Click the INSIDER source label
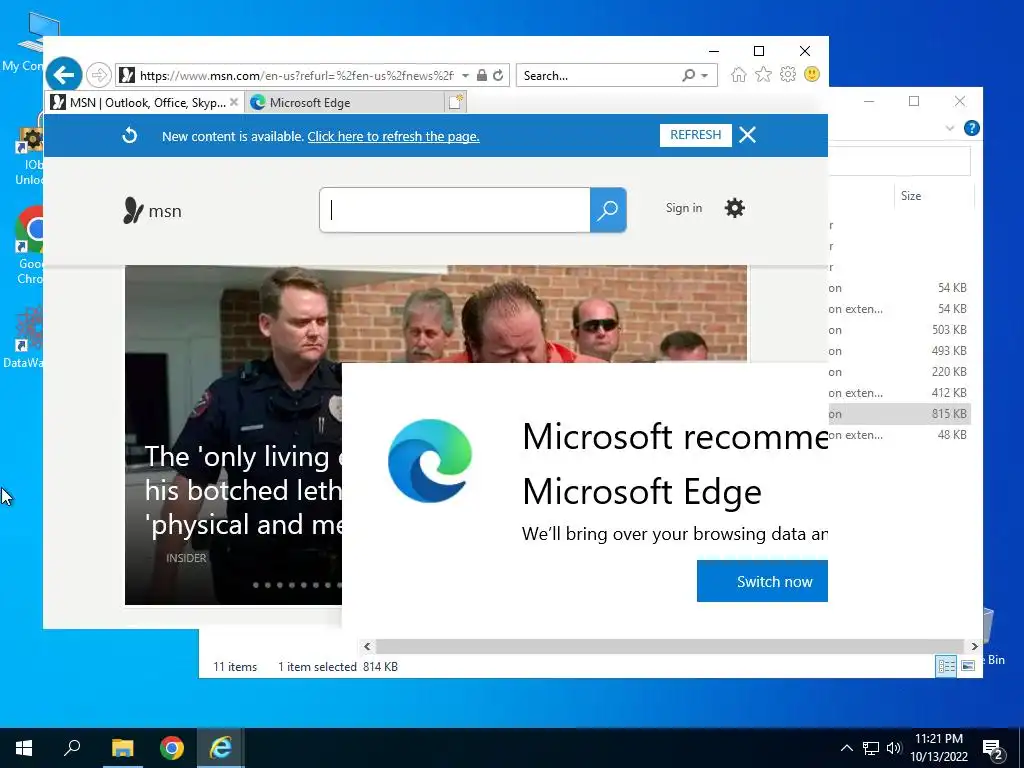This screenshot has width=1024, height=768. pos(186,558)
